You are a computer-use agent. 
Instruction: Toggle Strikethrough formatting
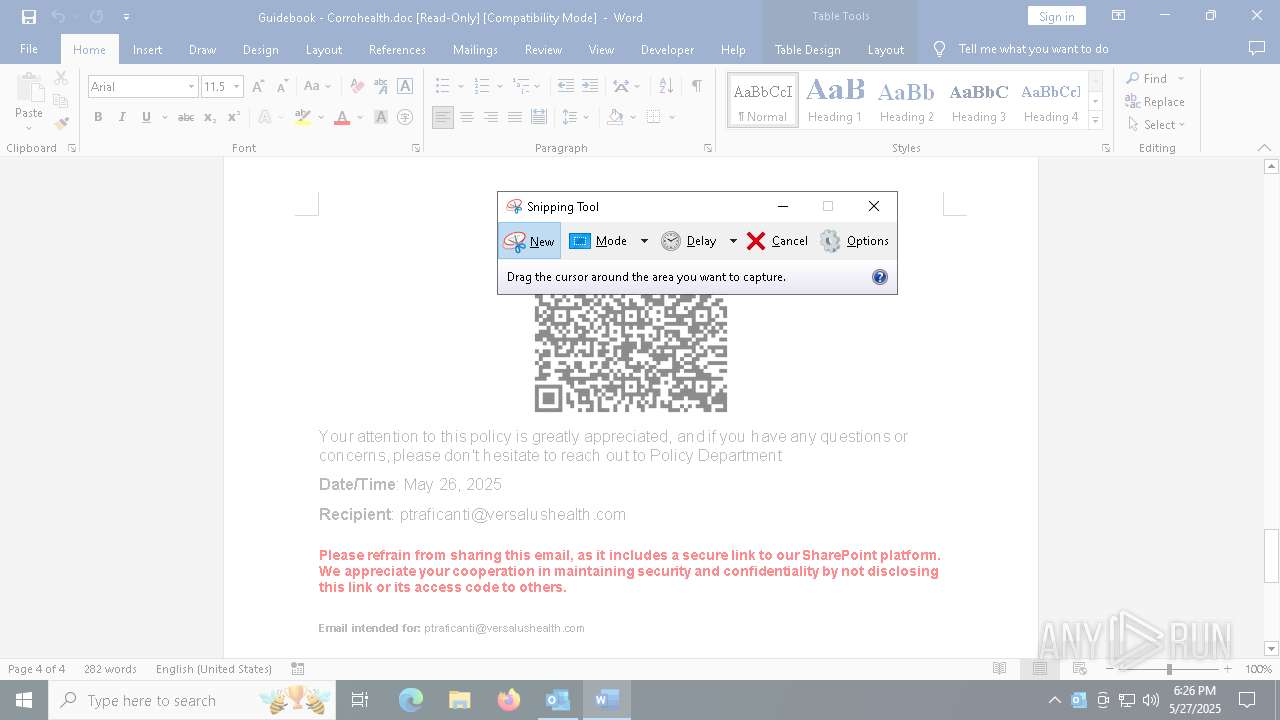coord(185,117)
